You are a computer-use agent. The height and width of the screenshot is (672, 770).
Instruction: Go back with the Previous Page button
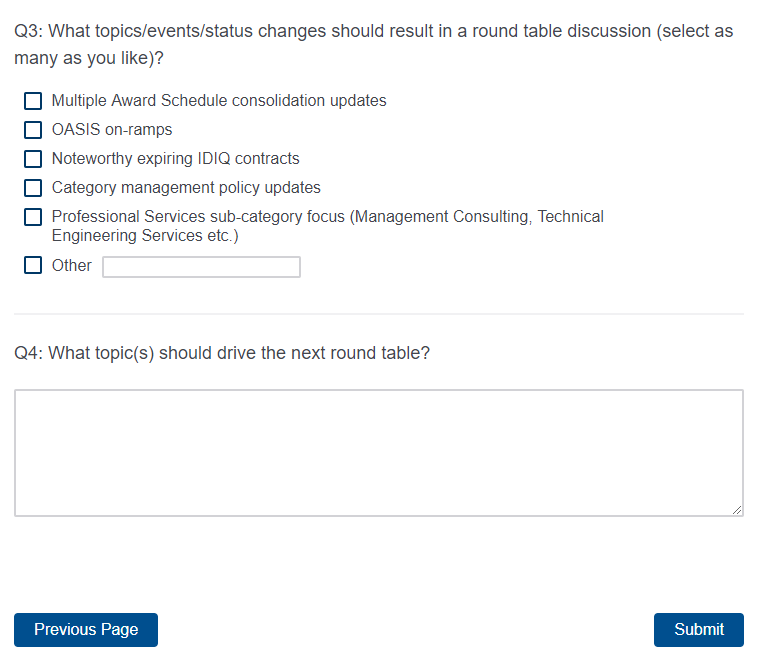point(86,630)
